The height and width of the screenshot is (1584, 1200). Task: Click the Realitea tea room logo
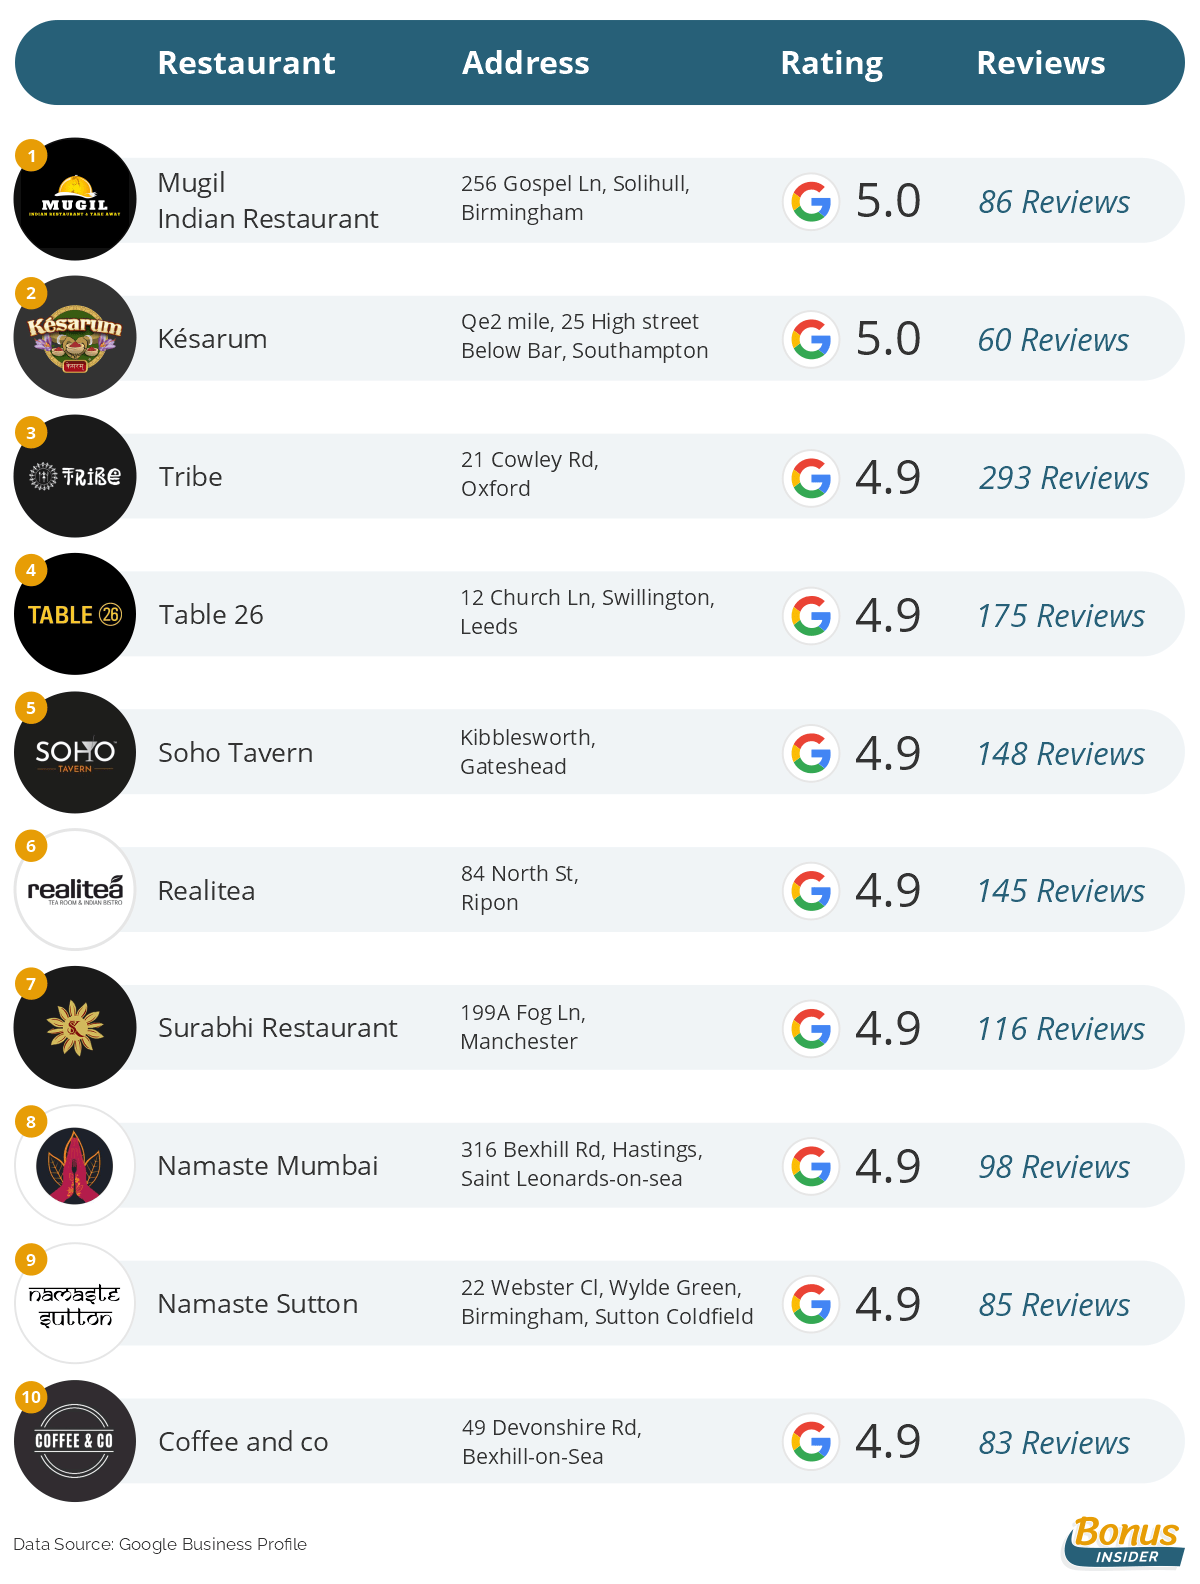tap(75, 889)
